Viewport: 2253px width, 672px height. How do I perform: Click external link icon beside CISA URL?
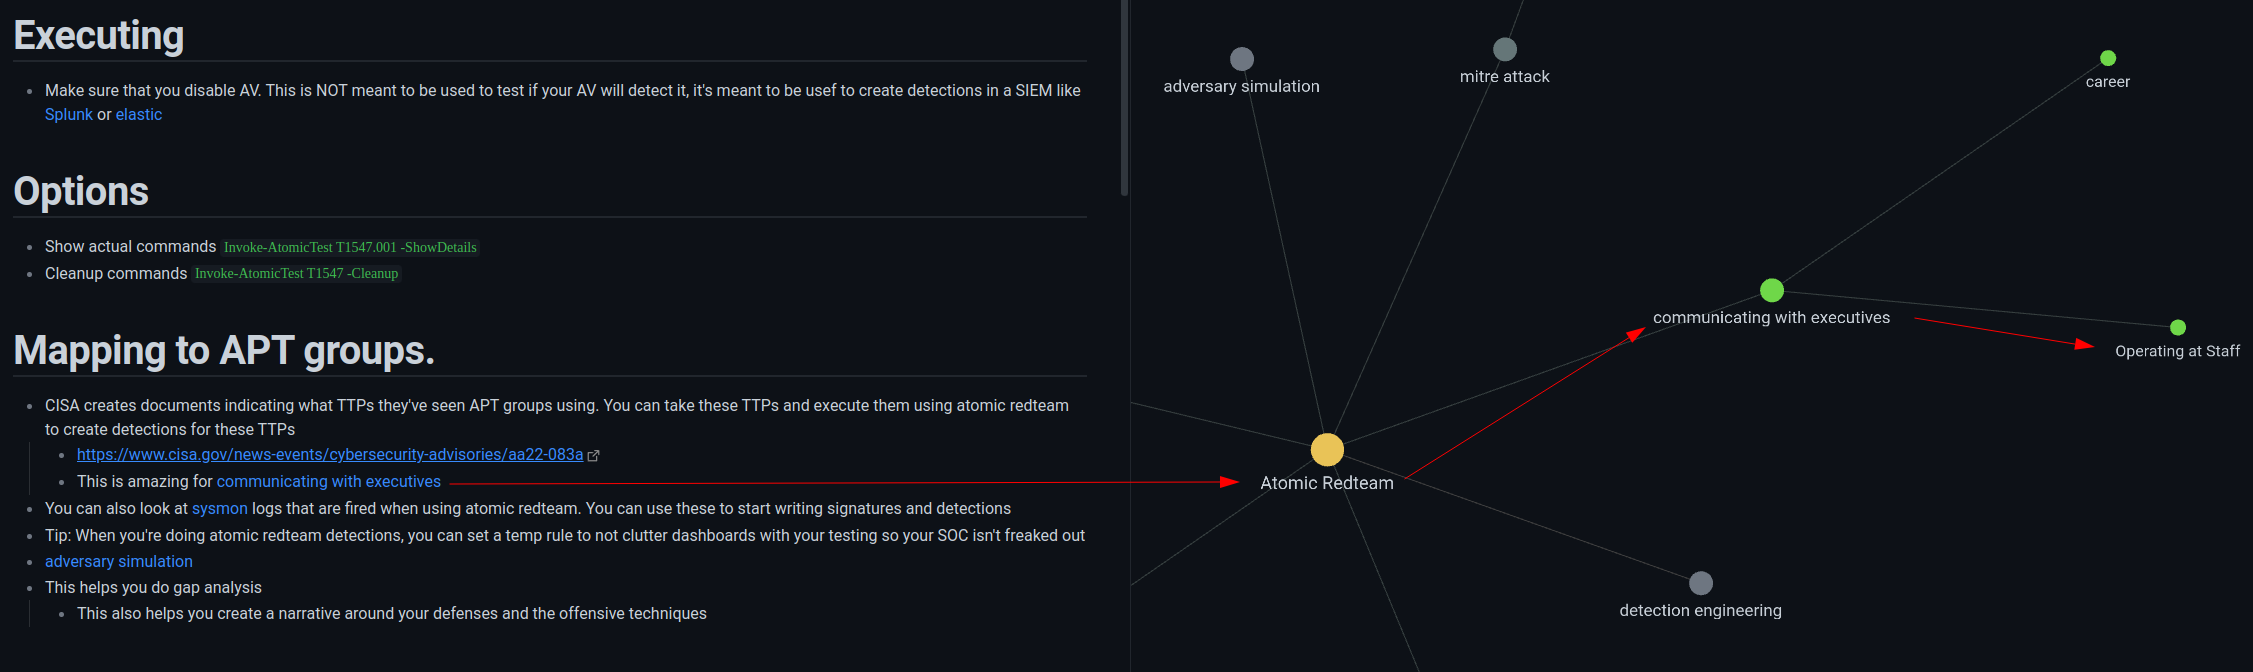594,455
